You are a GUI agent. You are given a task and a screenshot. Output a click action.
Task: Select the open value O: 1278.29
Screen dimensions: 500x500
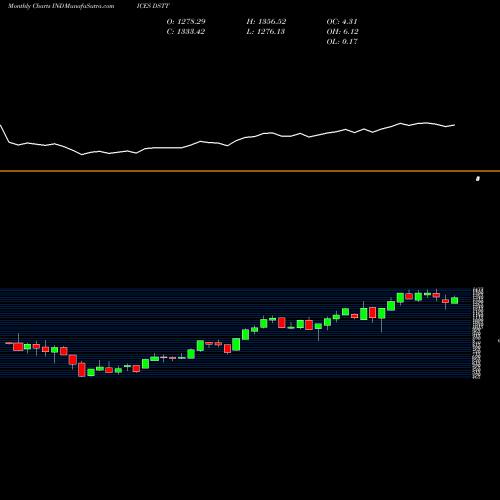tap(186, 21)
